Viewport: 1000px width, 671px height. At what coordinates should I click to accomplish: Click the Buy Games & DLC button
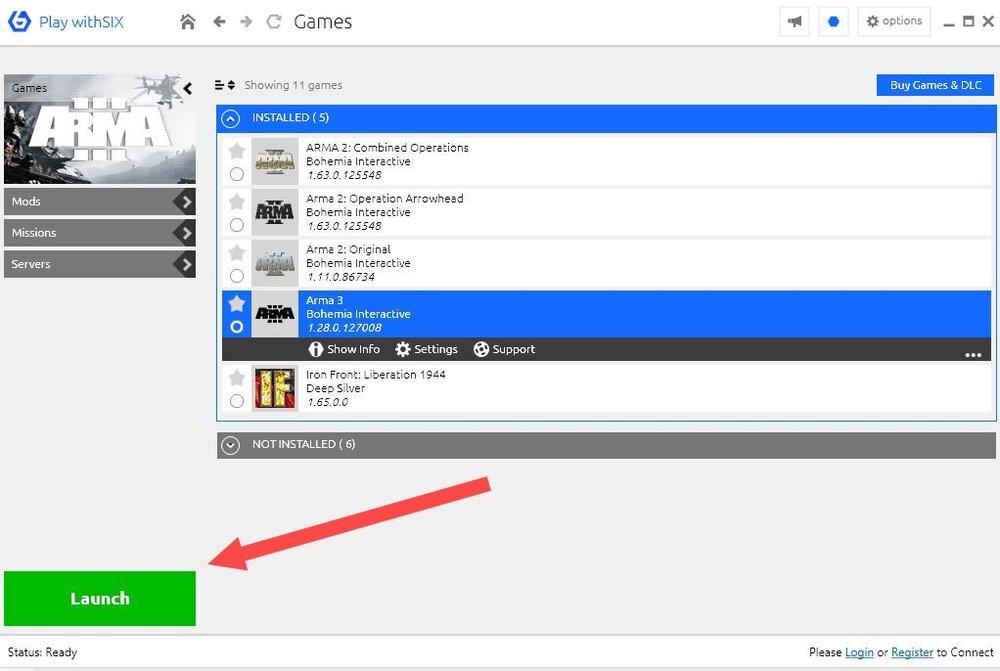(x=935, y=85)
